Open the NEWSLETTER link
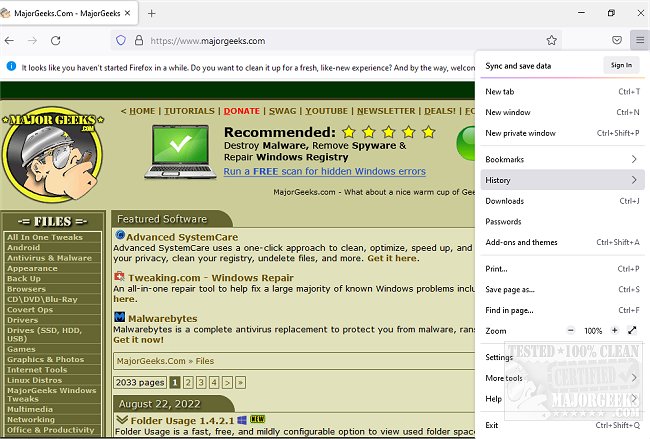The image size is (650, 439). click(386, 111)
